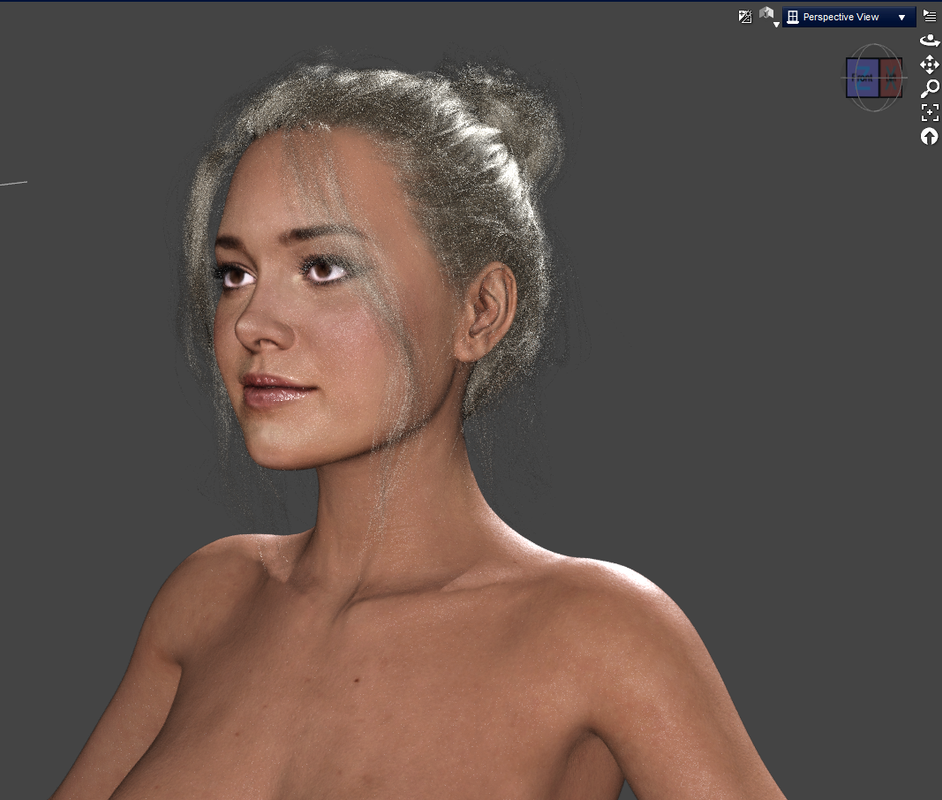Click the reset camera up-arrow icon

(x=929, y=136)
